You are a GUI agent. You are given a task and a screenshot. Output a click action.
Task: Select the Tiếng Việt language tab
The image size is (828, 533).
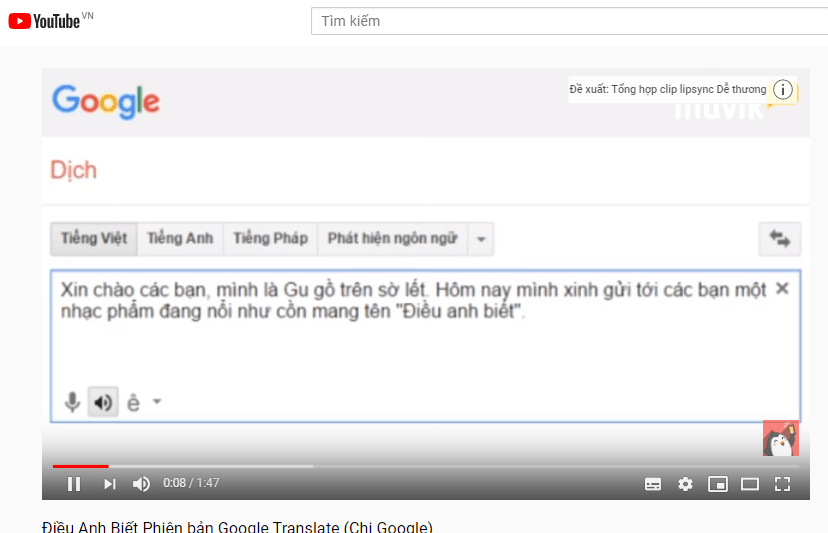tap(94, 239)
